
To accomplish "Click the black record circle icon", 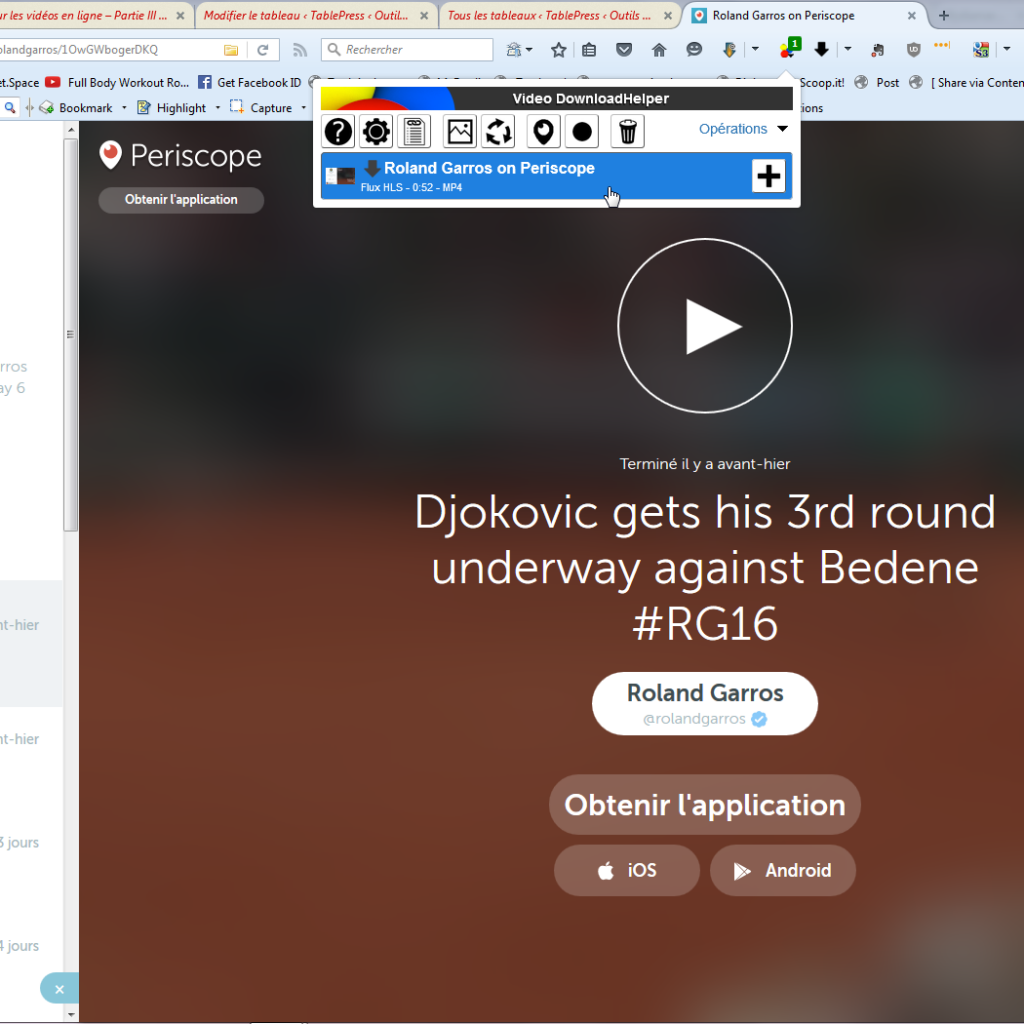I will [582, 131].
